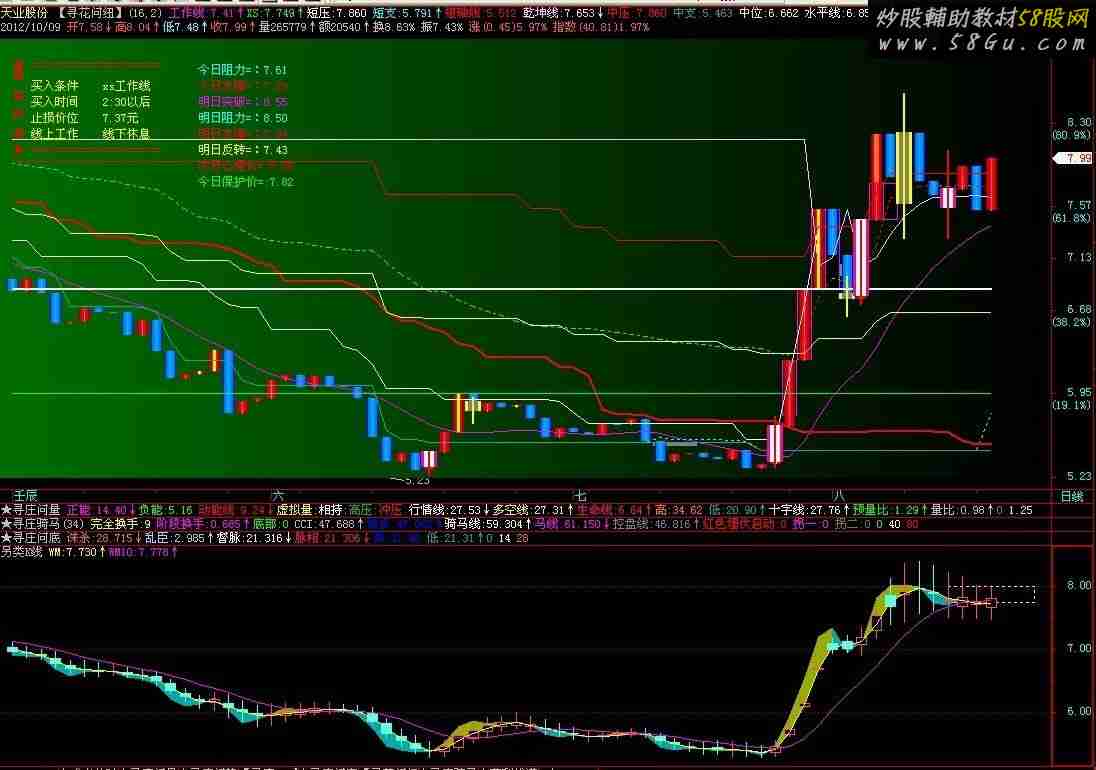Click the 明日反转=:7.43 line
This screenshot has width=1096, height=770.
[x=243, y=150]
